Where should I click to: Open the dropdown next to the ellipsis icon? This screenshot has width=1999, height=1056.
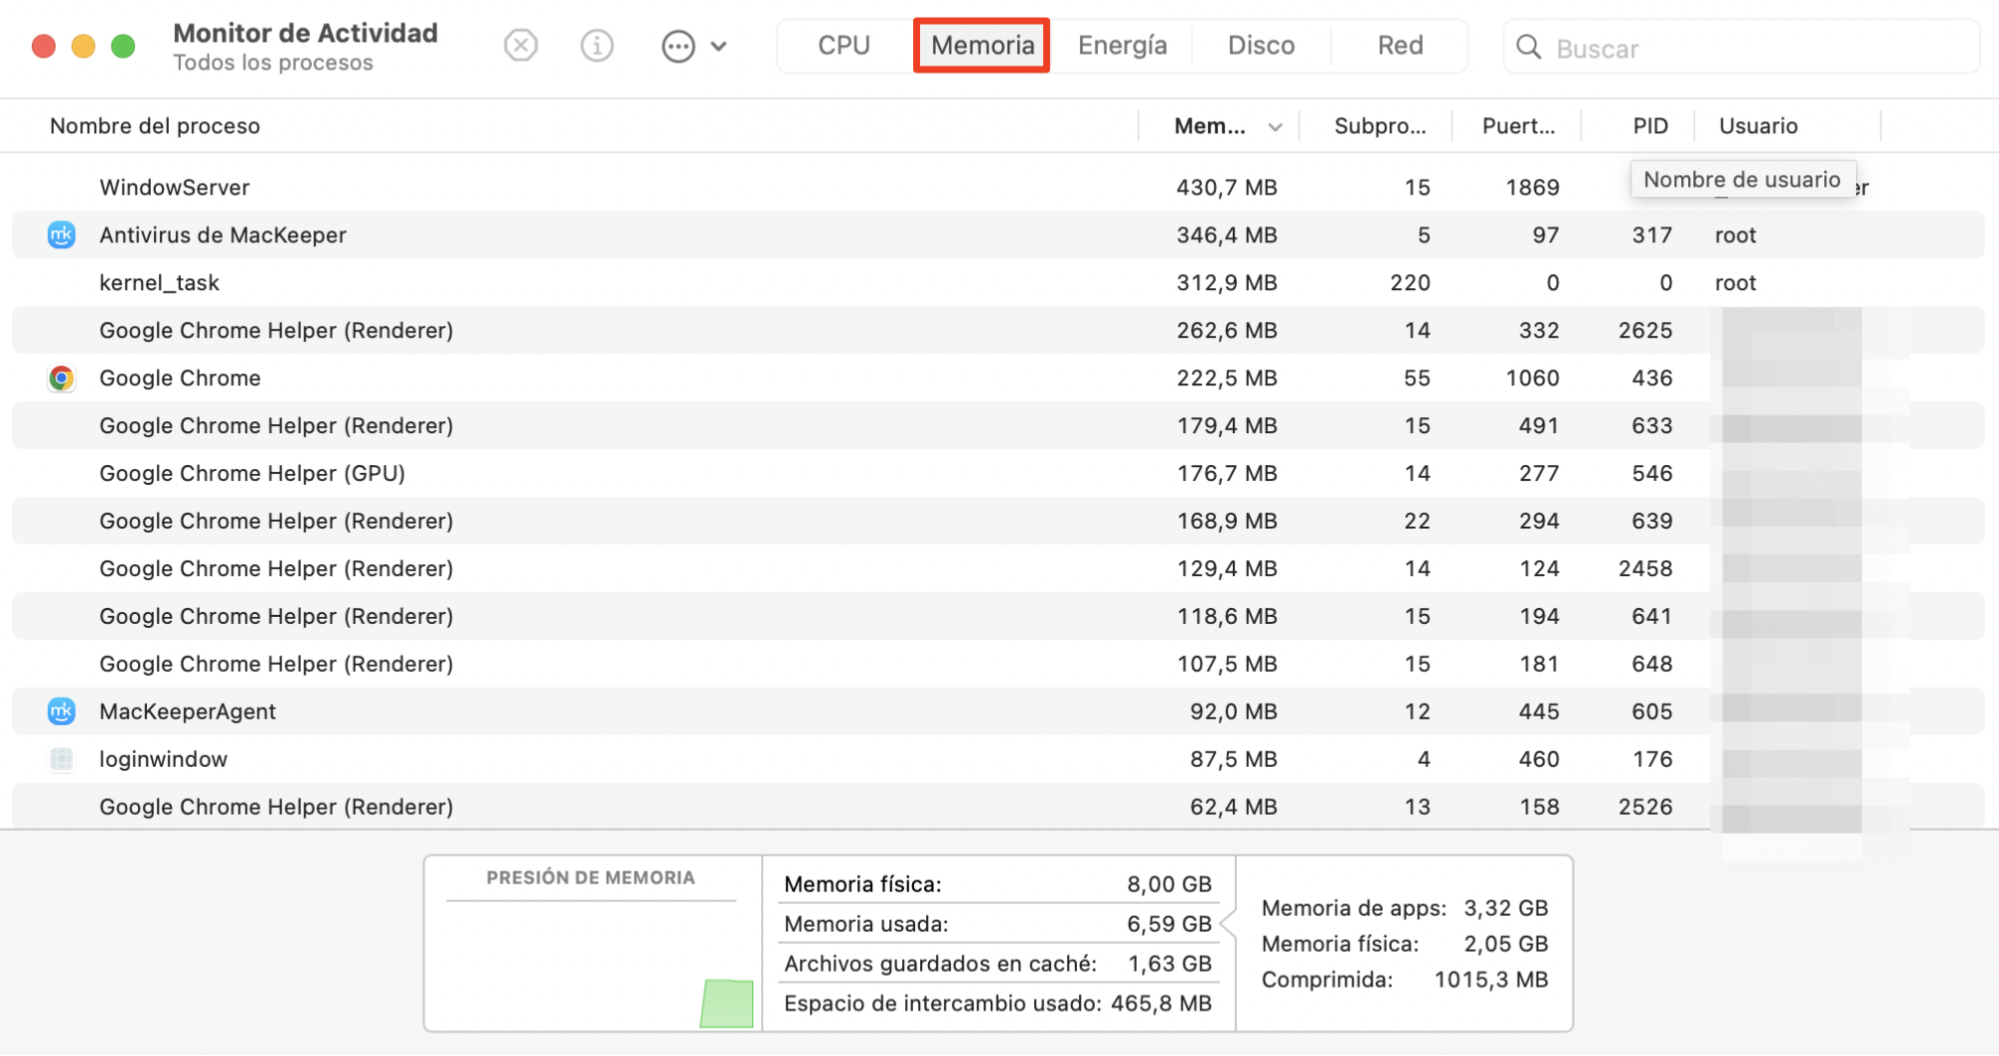(x=718, y=45)
